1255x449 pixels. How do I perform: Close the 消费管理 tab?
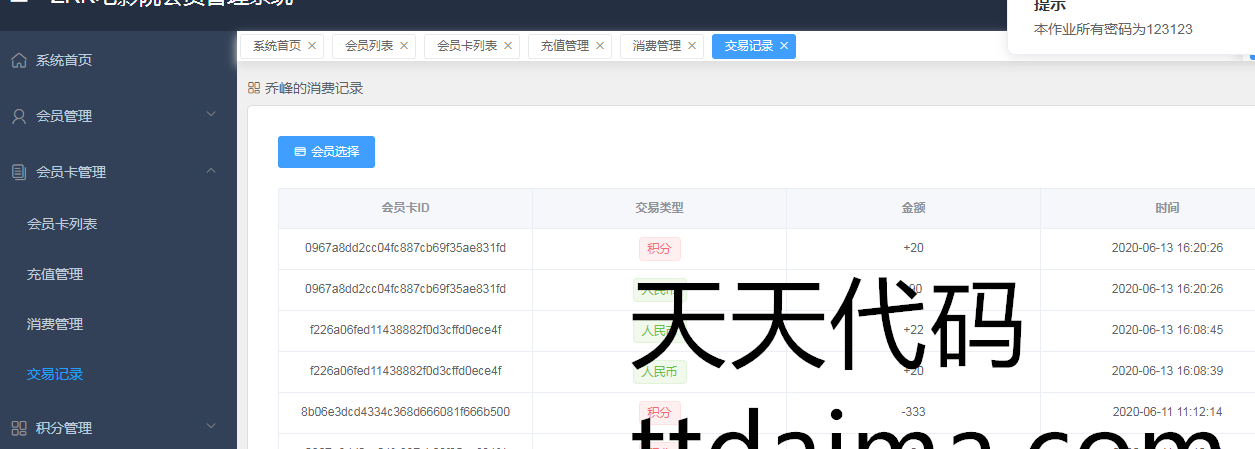point(692,46)
